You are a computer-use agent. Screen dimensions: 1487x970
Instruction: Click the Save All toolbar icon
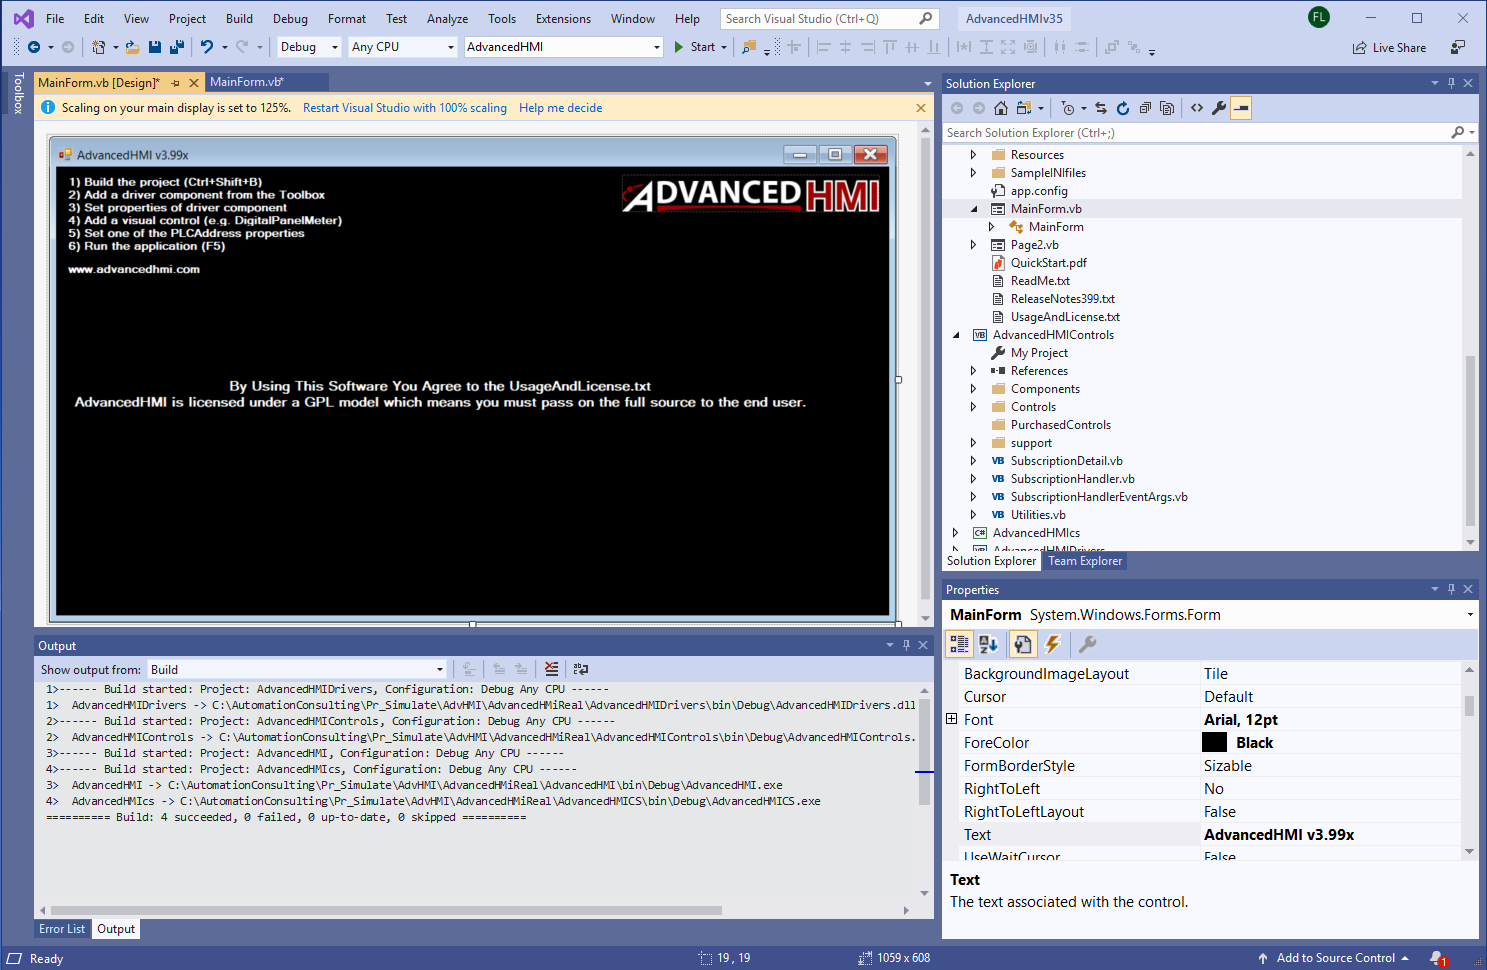[x=177, y=47]
